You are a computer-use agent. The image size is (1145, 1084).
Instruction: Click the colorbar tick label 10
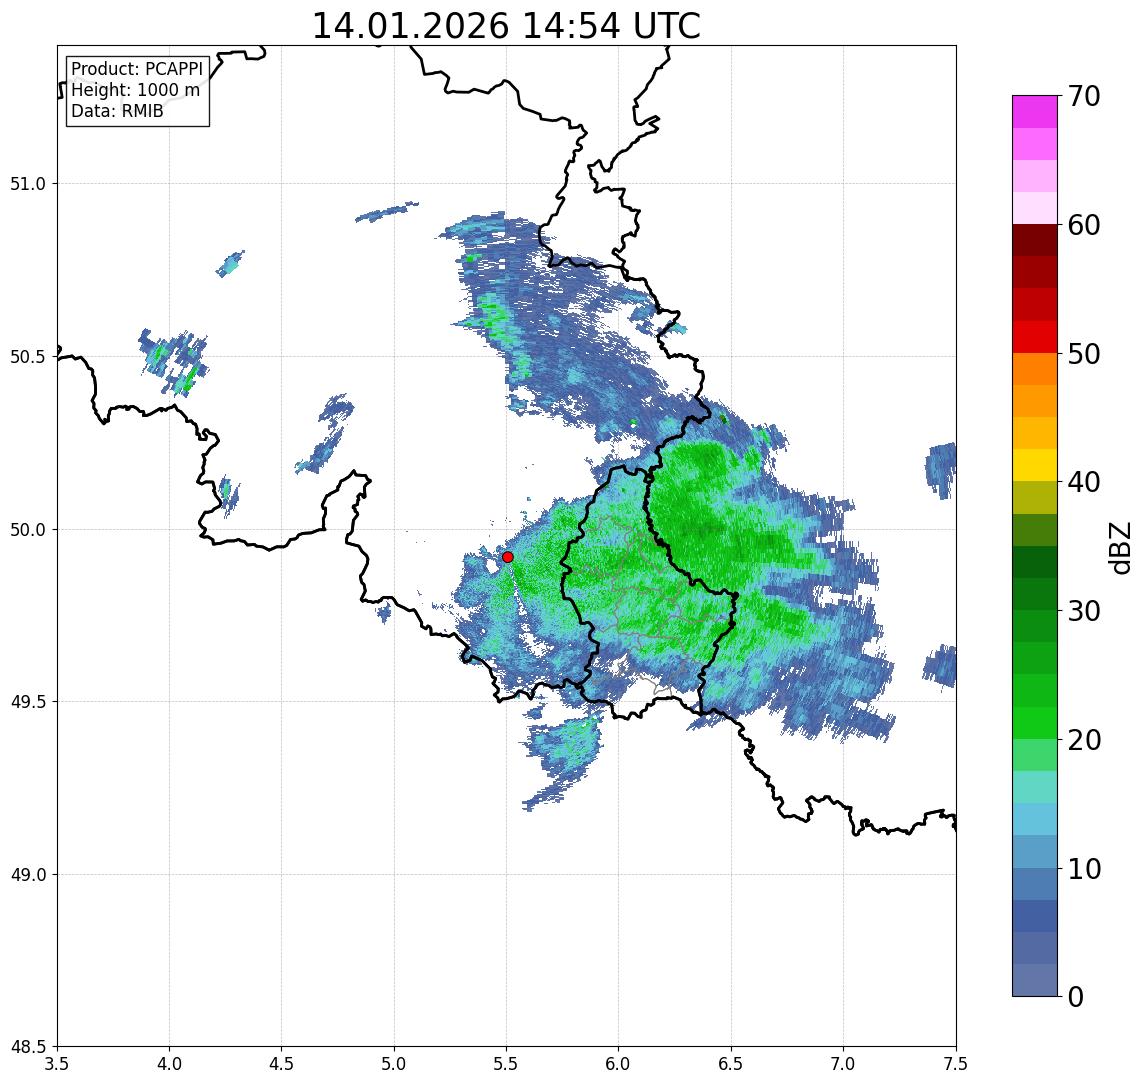tap(1084, 868)
